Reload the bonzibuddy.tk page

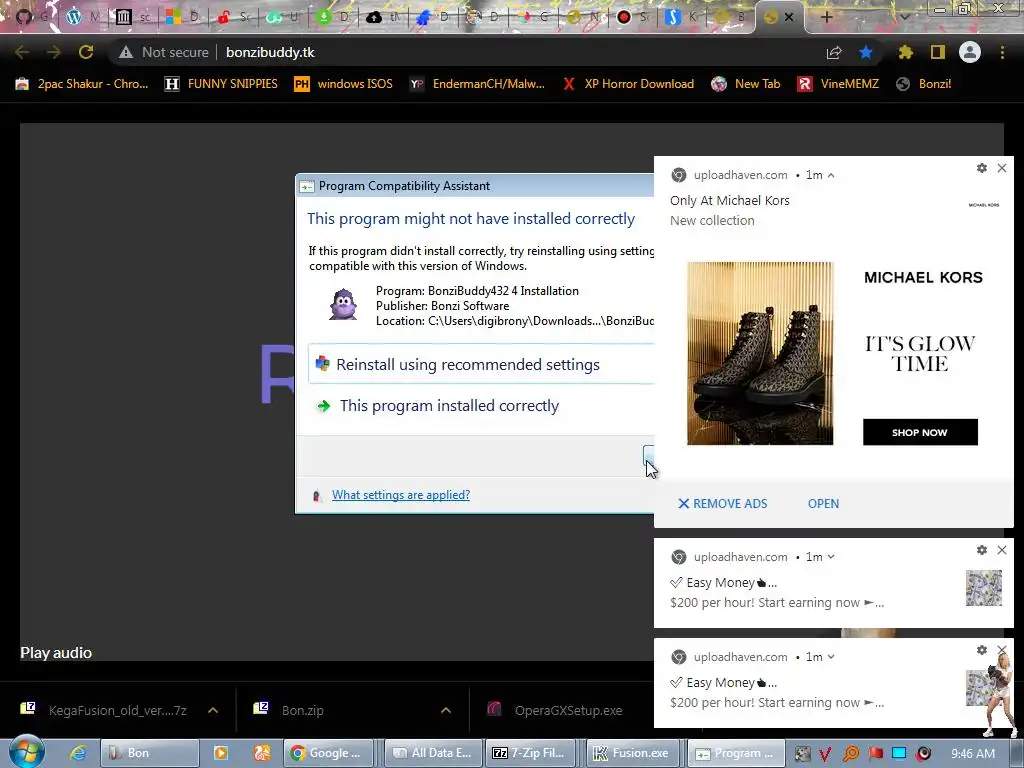[x=86, y=52]
